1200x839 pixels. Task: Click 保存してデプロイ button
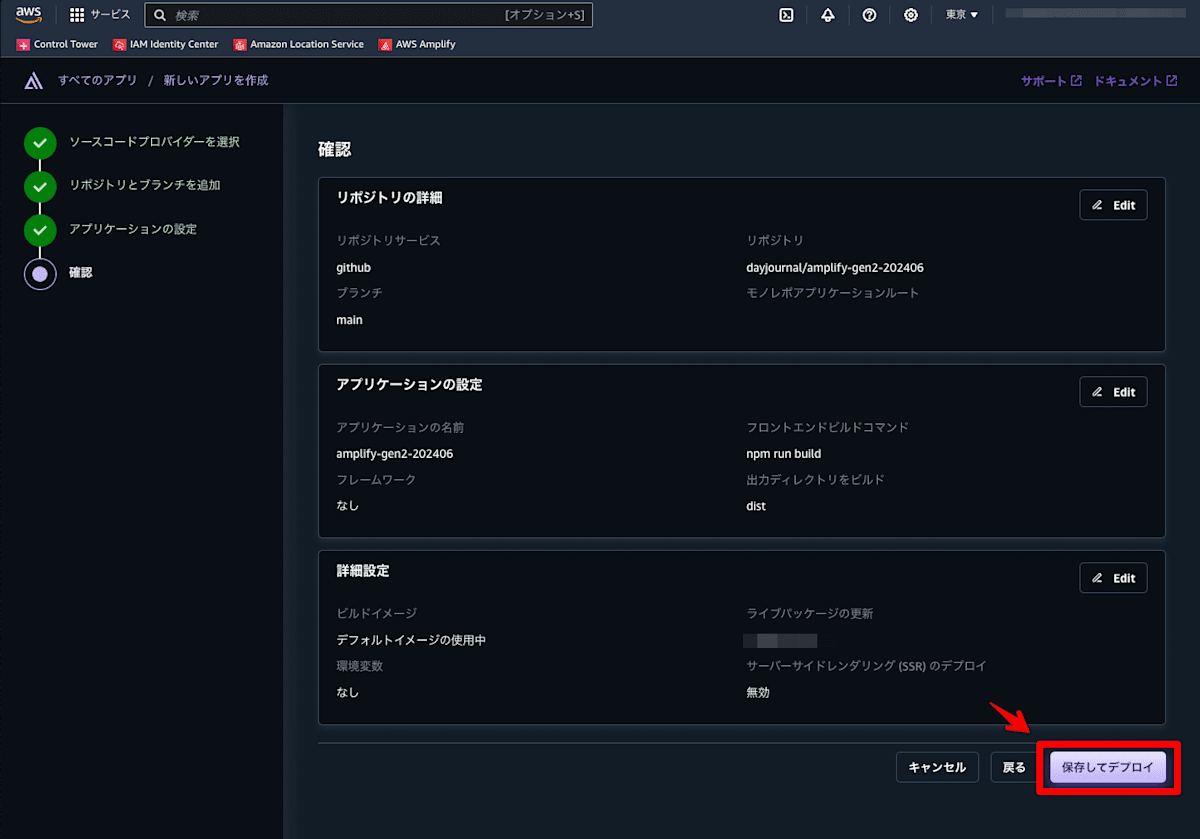tap(1108, 767)
